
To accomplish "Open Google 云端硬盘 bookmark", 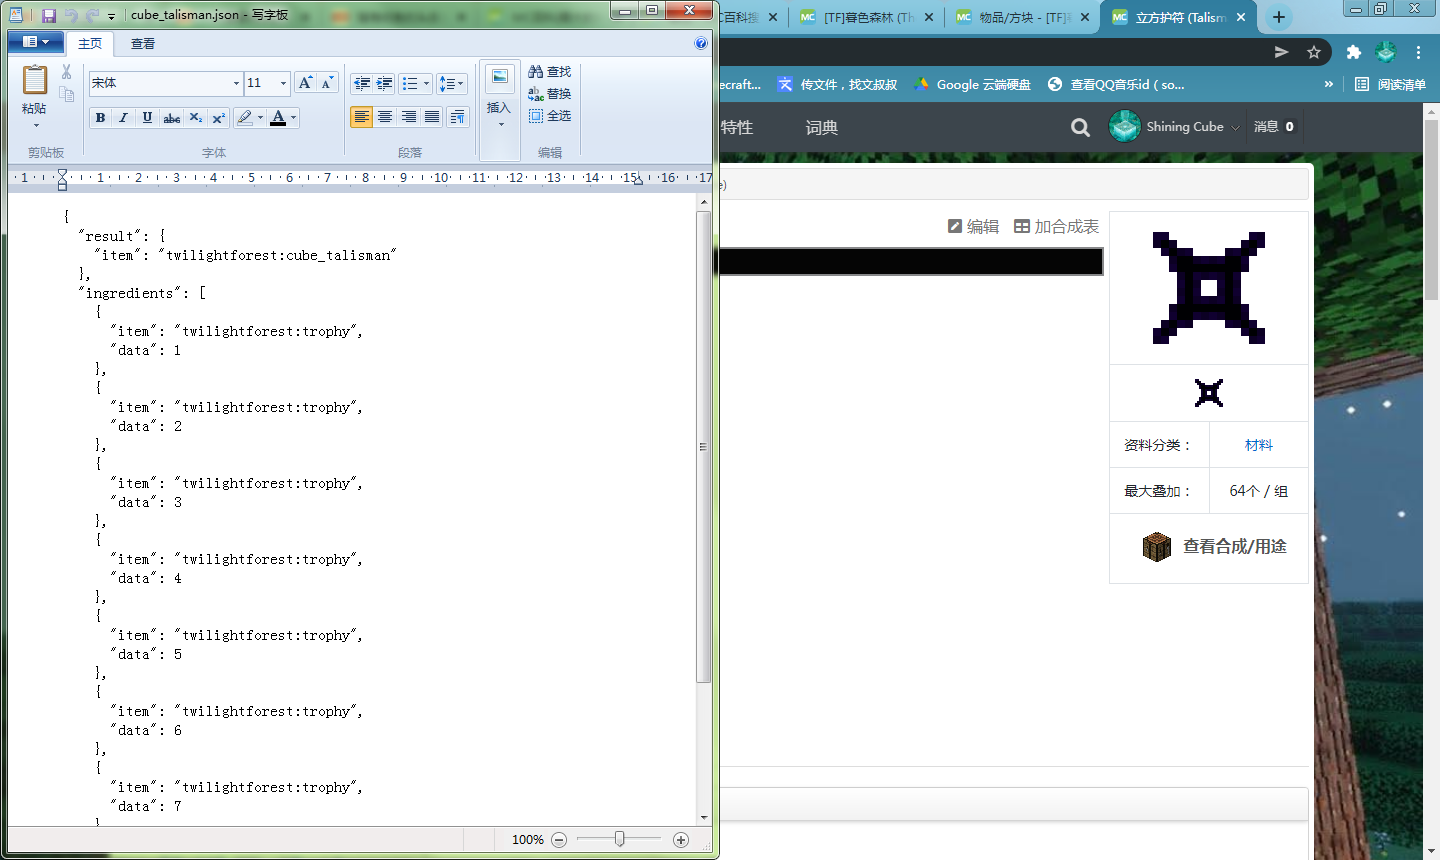I will click(x=972, y=85).
